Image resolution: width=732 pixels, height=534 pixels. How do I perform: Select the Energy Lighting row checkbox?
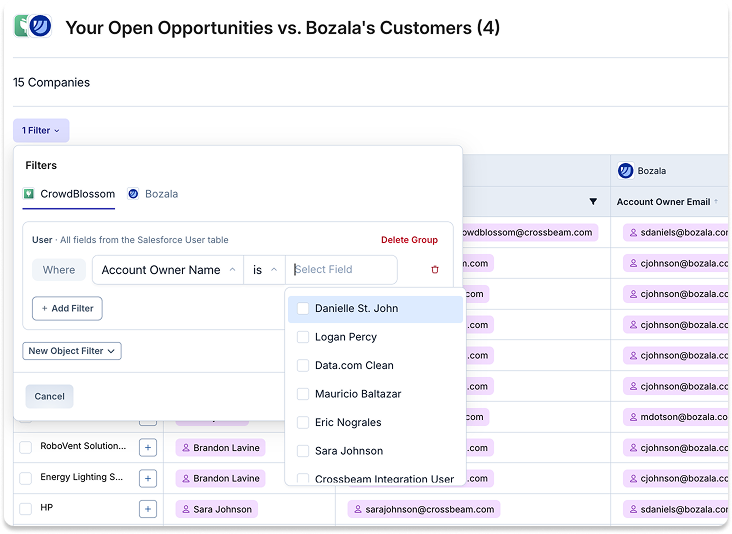pos(25,478)
